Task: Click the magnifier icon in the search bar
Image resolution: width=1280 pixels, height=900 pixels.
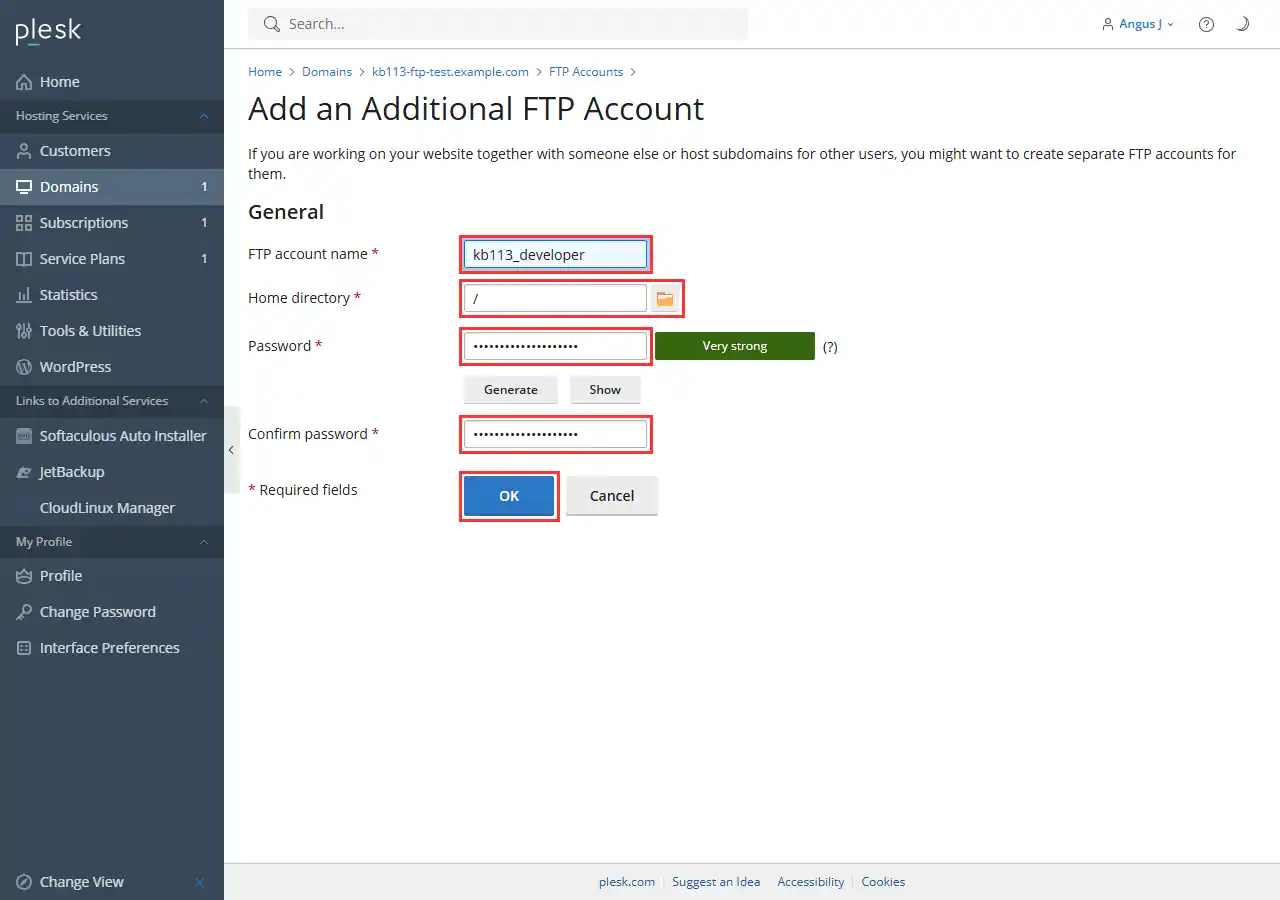Action: tap(271, 24)
